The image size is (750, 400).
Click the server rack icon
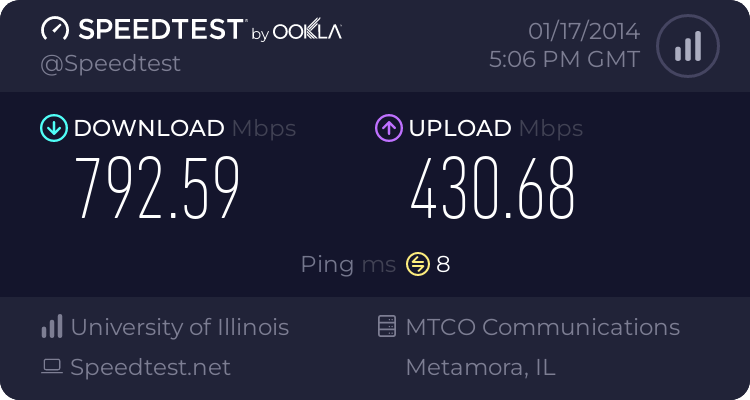[x=387, y=326]
